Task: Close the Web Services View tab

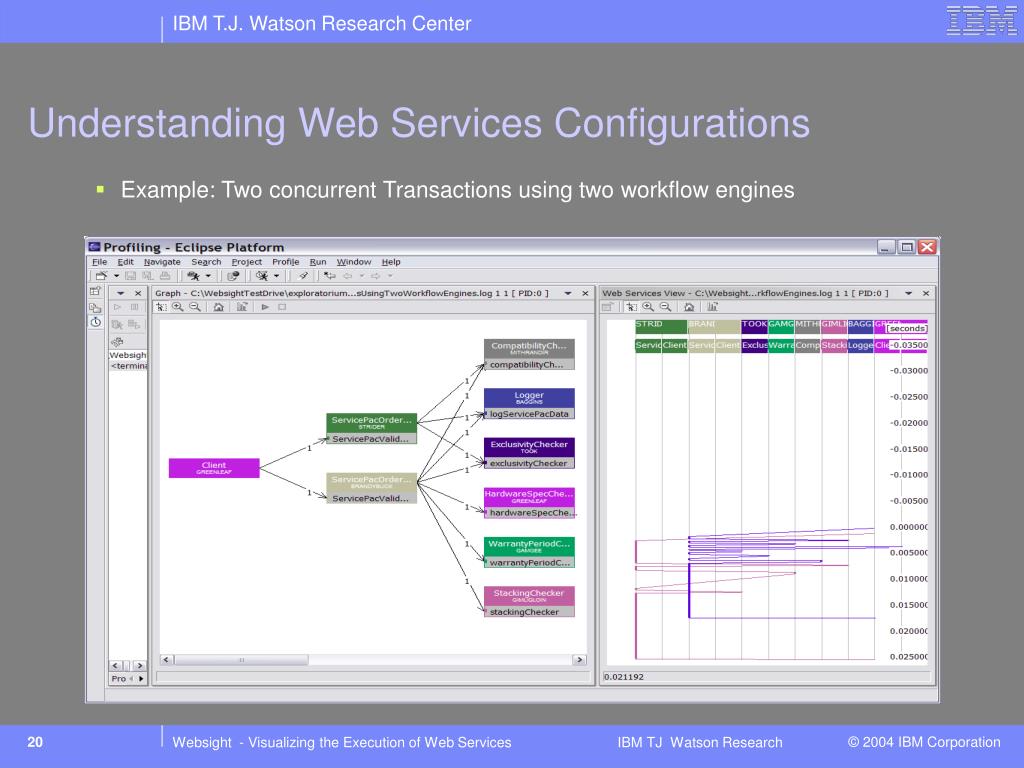Action: (x=926, y=293)
